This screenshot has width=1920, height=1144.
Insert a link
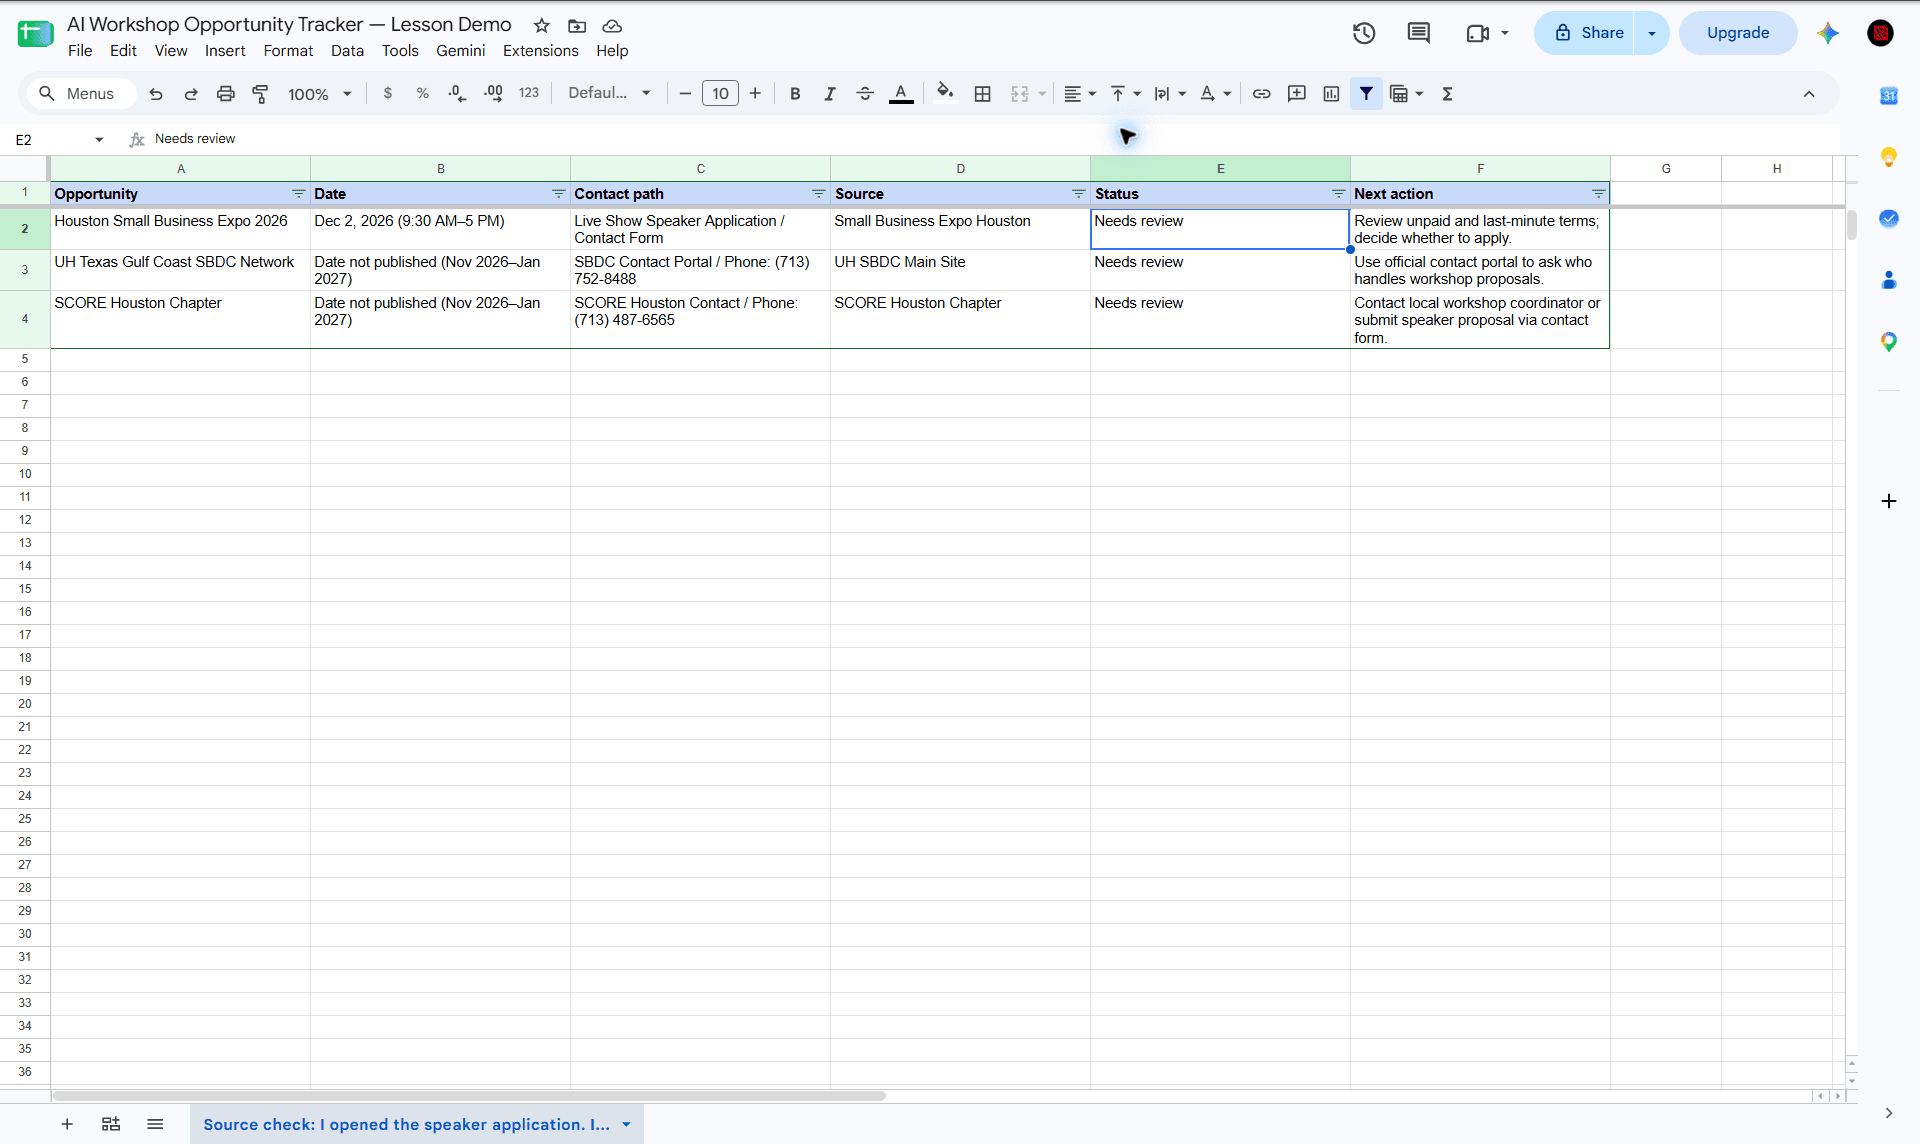(1262, 94)
